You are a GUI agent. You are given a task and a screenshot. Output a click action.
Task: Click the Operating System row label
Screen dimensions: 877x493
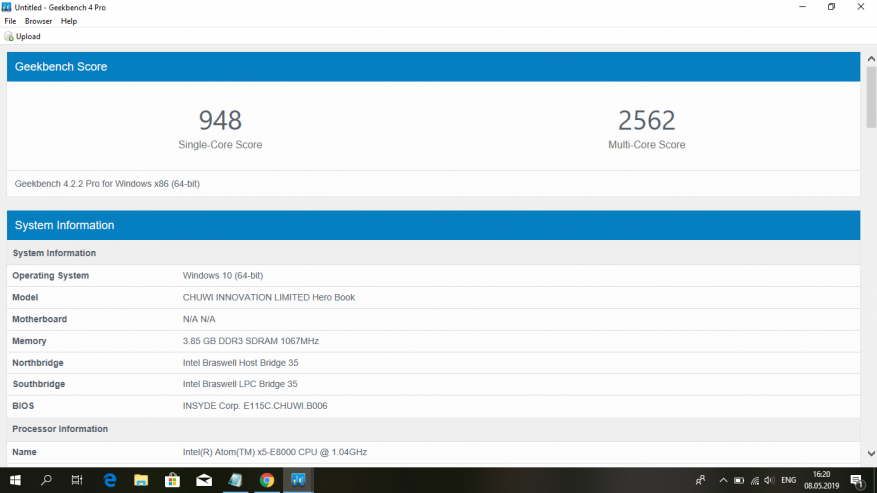click(x=50, y=275)
